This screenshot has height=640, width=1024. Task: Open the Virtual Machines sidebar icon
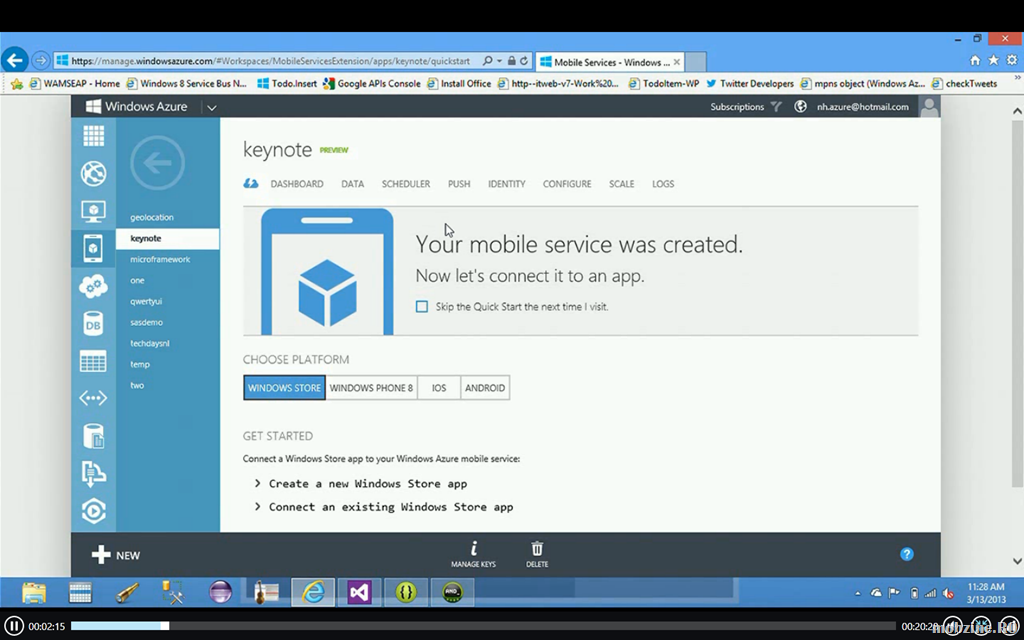pos(93,211)
